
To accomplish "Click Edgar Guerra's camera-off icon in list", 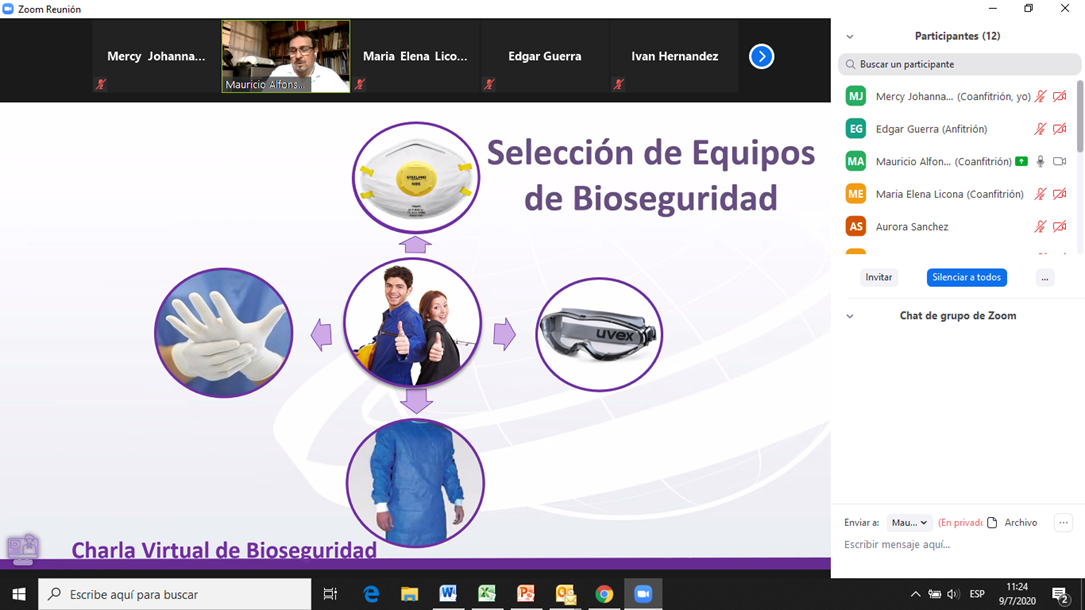I will [x=1059, y=129].
